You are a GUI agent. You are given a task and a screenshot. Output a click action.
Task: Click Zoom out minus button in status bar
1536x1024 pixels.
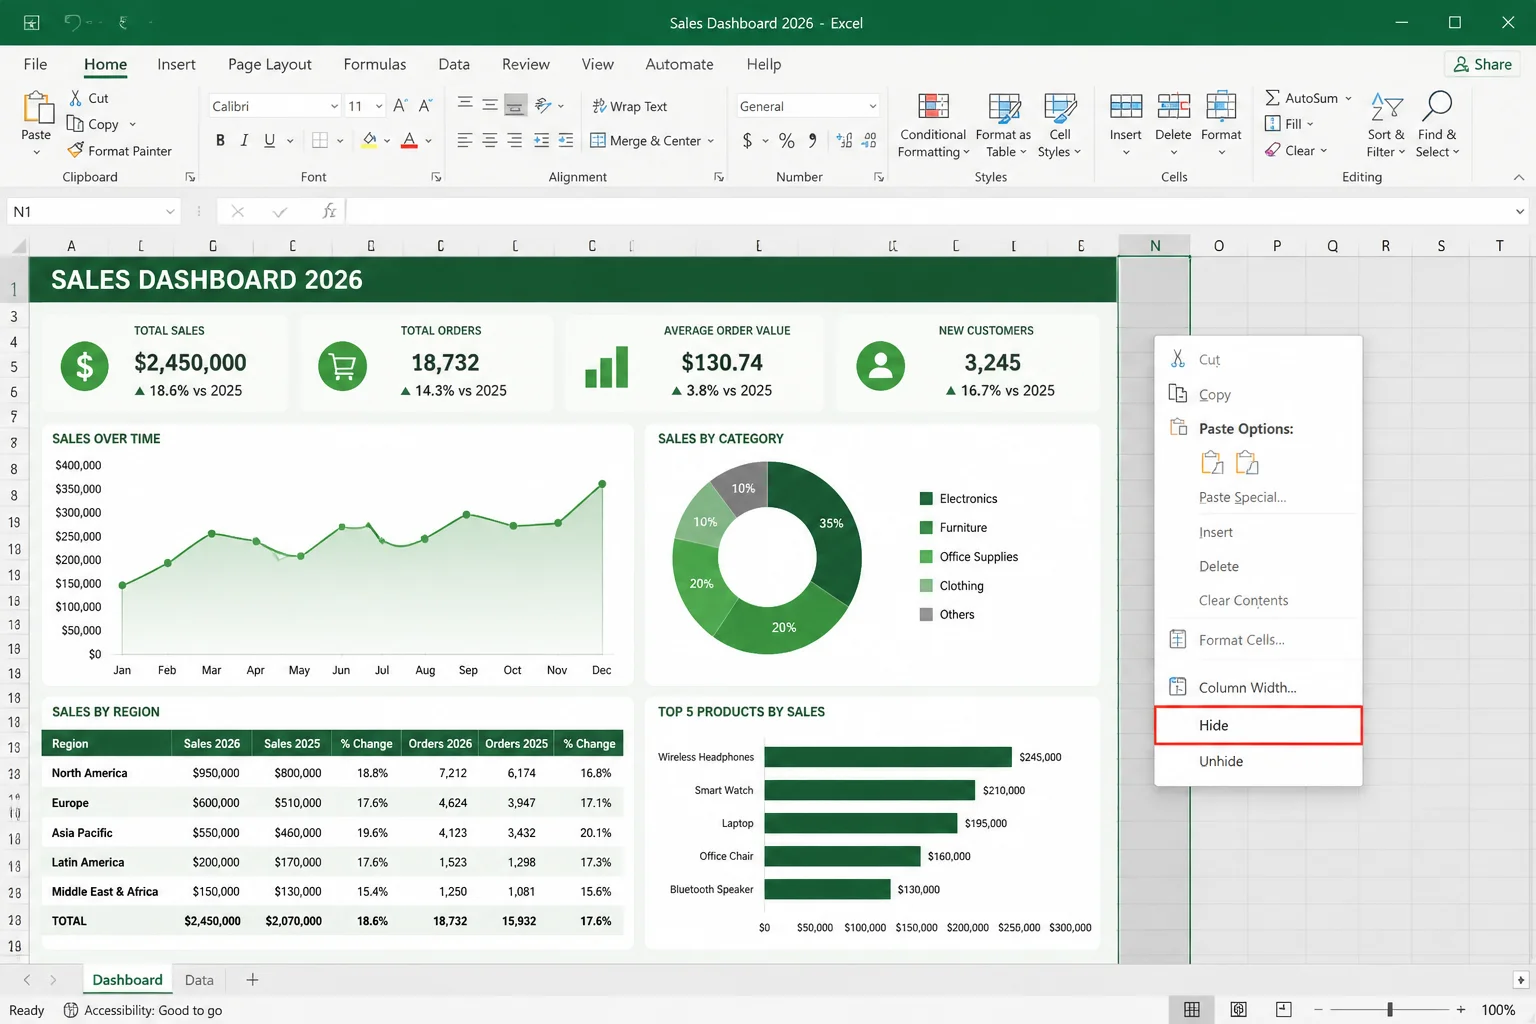click(x=1318, y=1010)
